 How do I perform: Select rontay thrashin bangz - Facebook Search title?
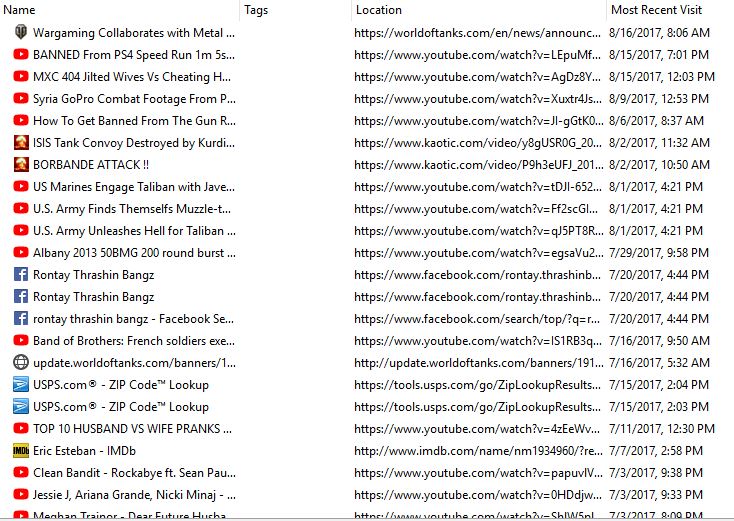133,319
